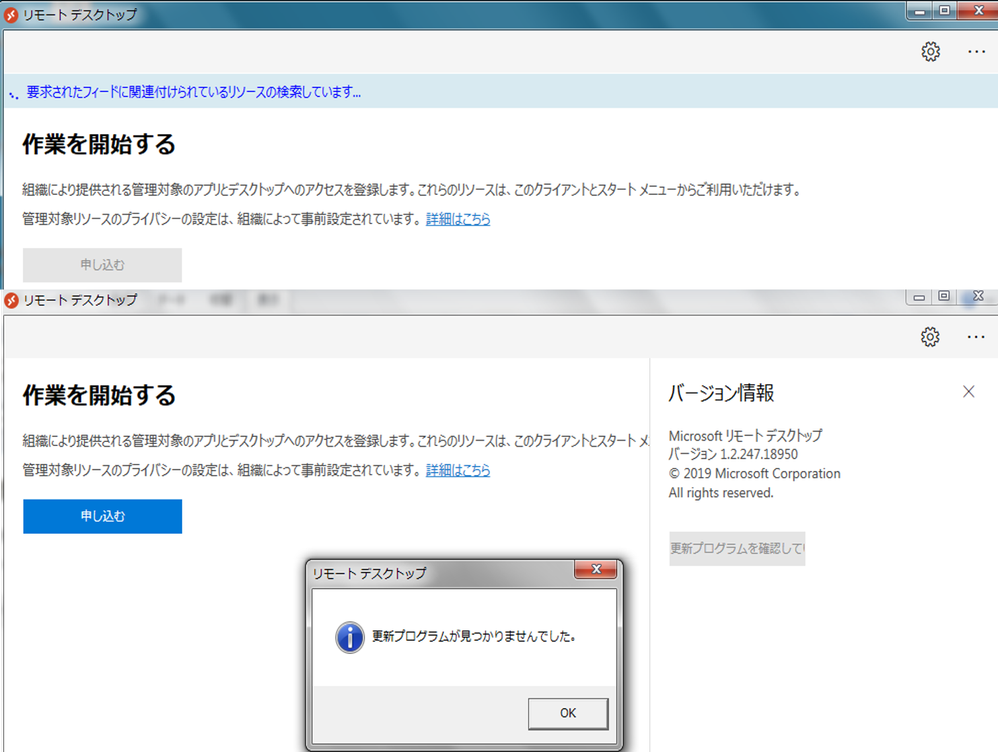Viewport: 998px width, 752px height.
Task: Close the upper Remote Desktop window
Action: pos(978,11)
